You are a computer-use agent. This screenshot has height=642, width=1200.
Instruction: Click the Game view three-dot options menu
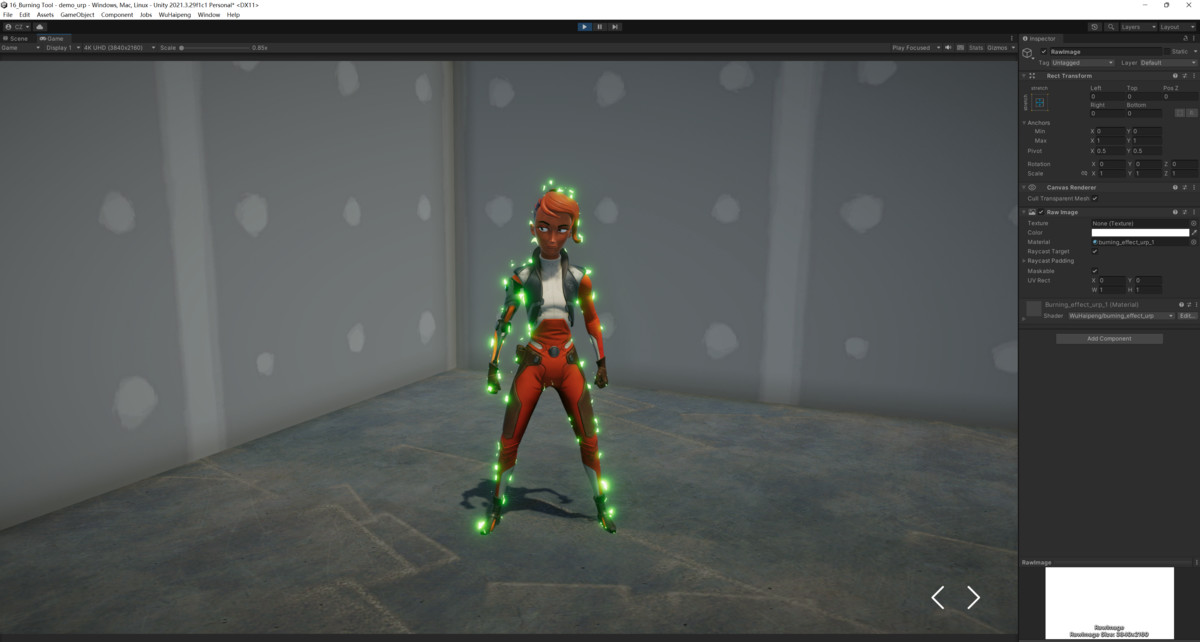tap(1013, 38)
